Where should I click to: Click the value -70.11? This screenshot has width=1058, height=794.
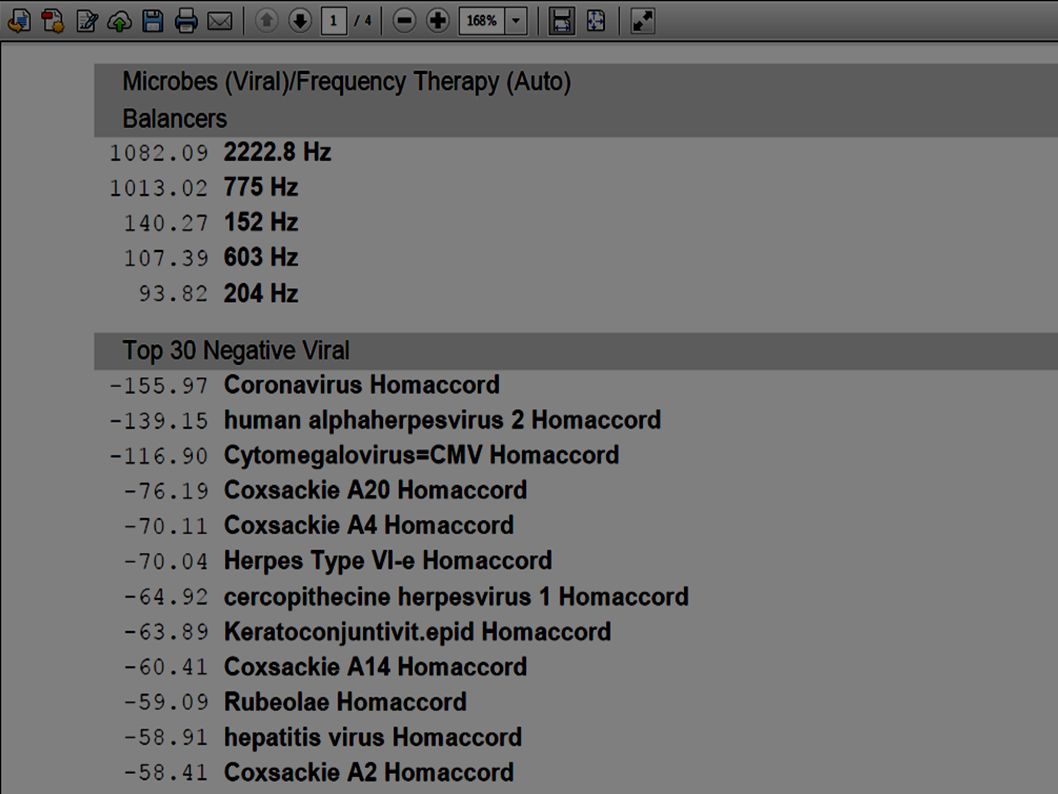pos(166,526)
